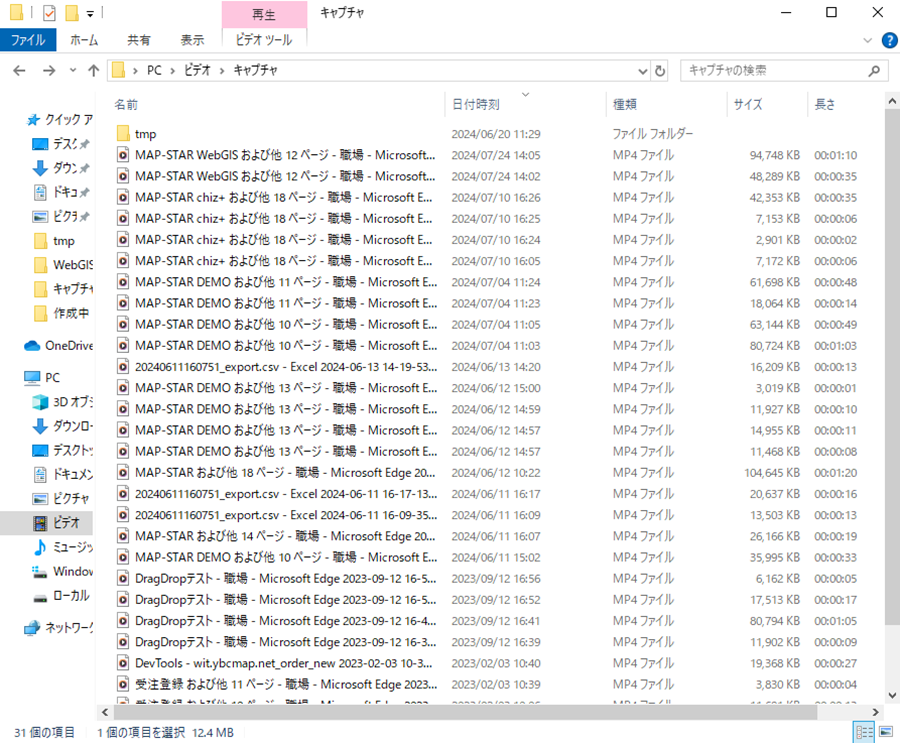The height and width of the screenshot is (743, 900).
Task: Switch to the ホーム ribbon tab
Action: pos(84,40)
